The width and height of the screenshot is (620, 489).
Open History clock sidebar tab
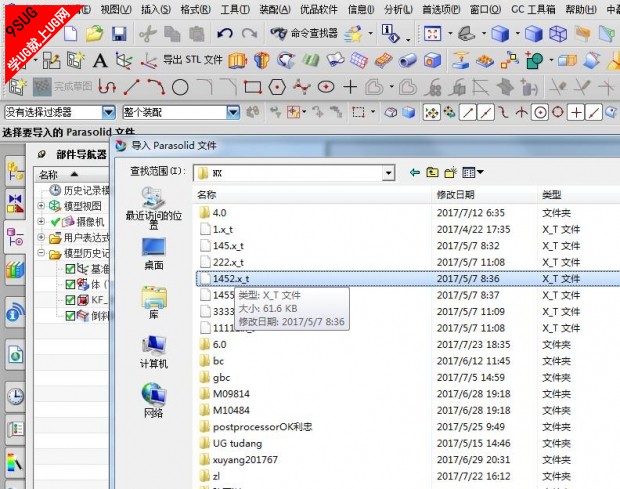[15, 396]
